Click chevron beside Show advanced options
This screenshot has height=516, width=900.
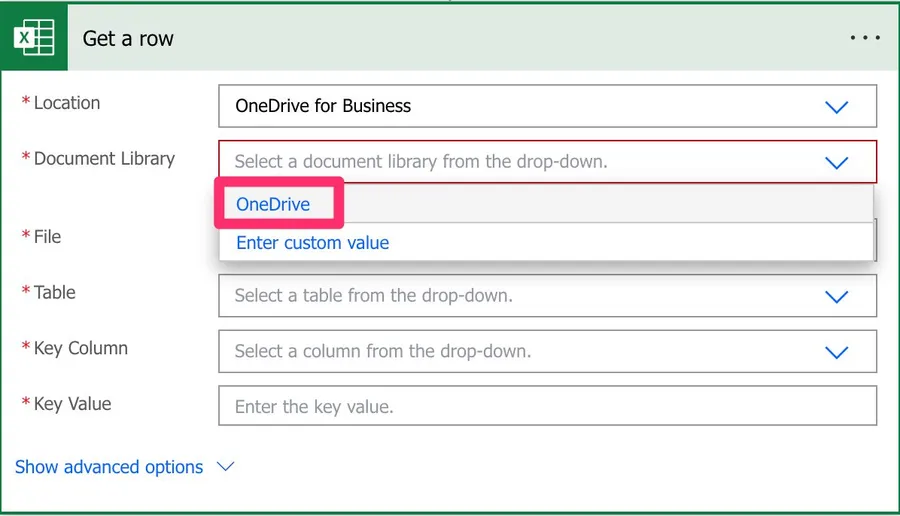tap(225, 467)
